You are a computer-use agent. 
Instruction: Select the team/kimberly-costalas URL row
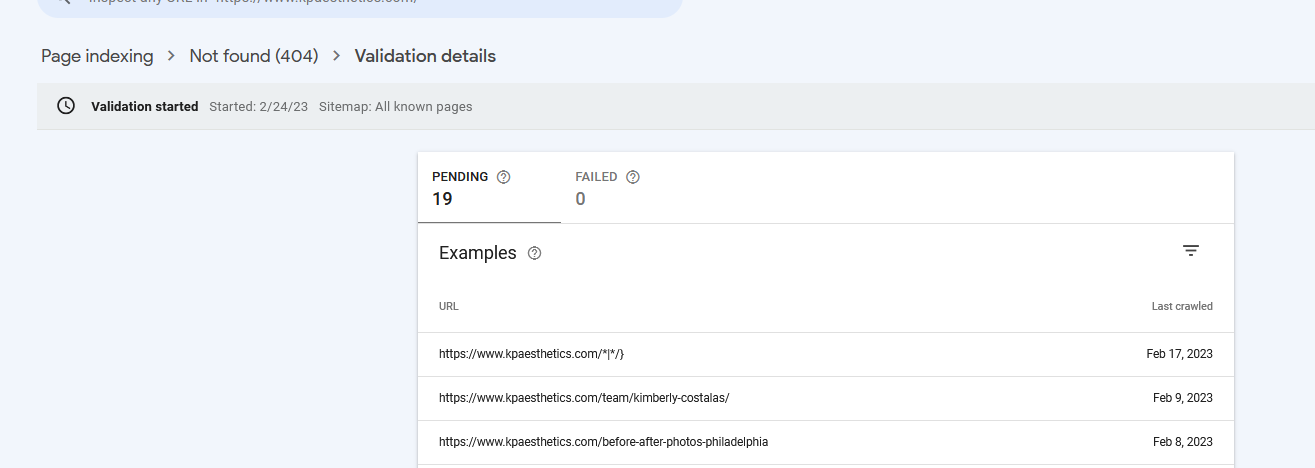826,398
